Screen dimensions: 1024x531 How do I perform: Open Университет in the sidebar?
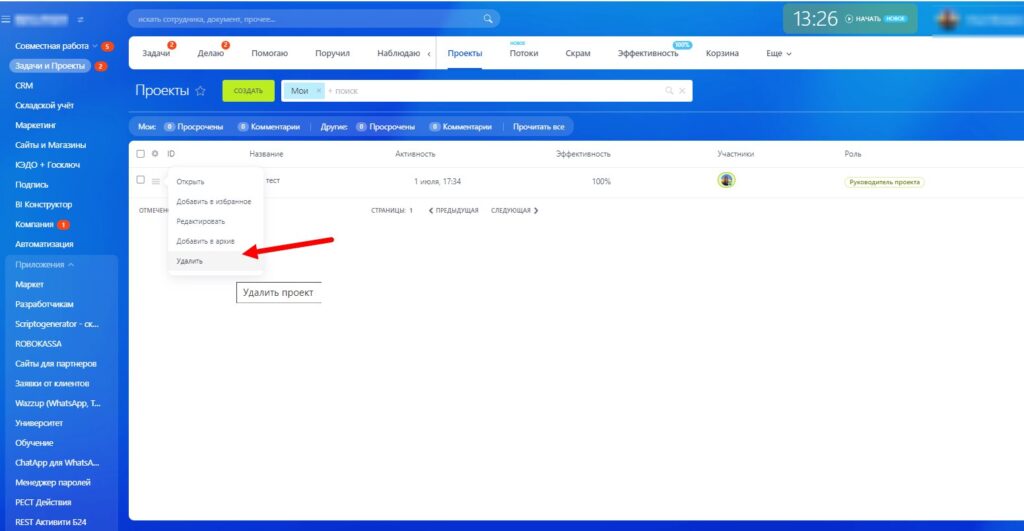tap(39, 423)
